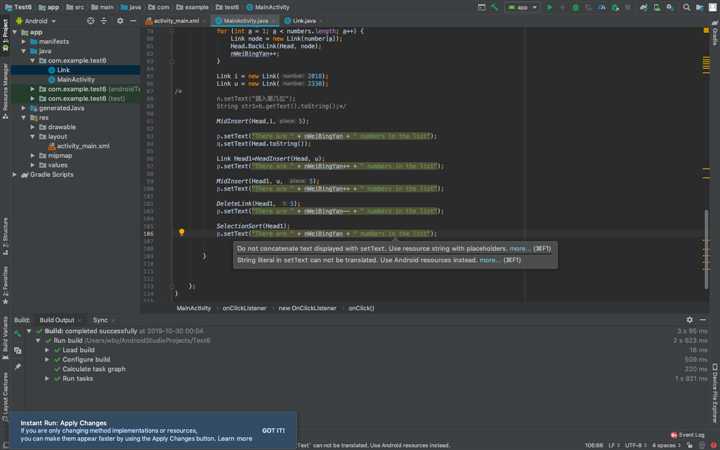
Task: Click the Scroll from Source target icon
Action: click(90, 21)
